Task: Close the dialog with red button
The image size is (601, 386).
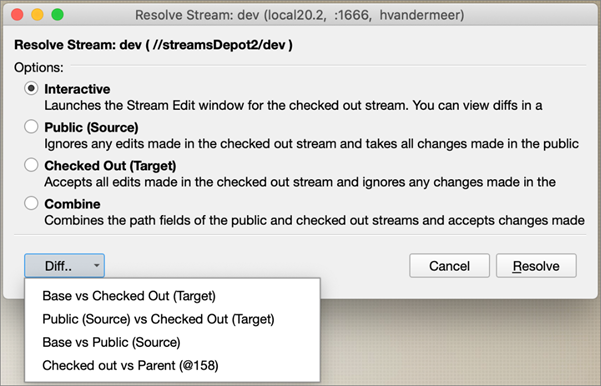Action: pyautogui.click(x=17, y=15)
